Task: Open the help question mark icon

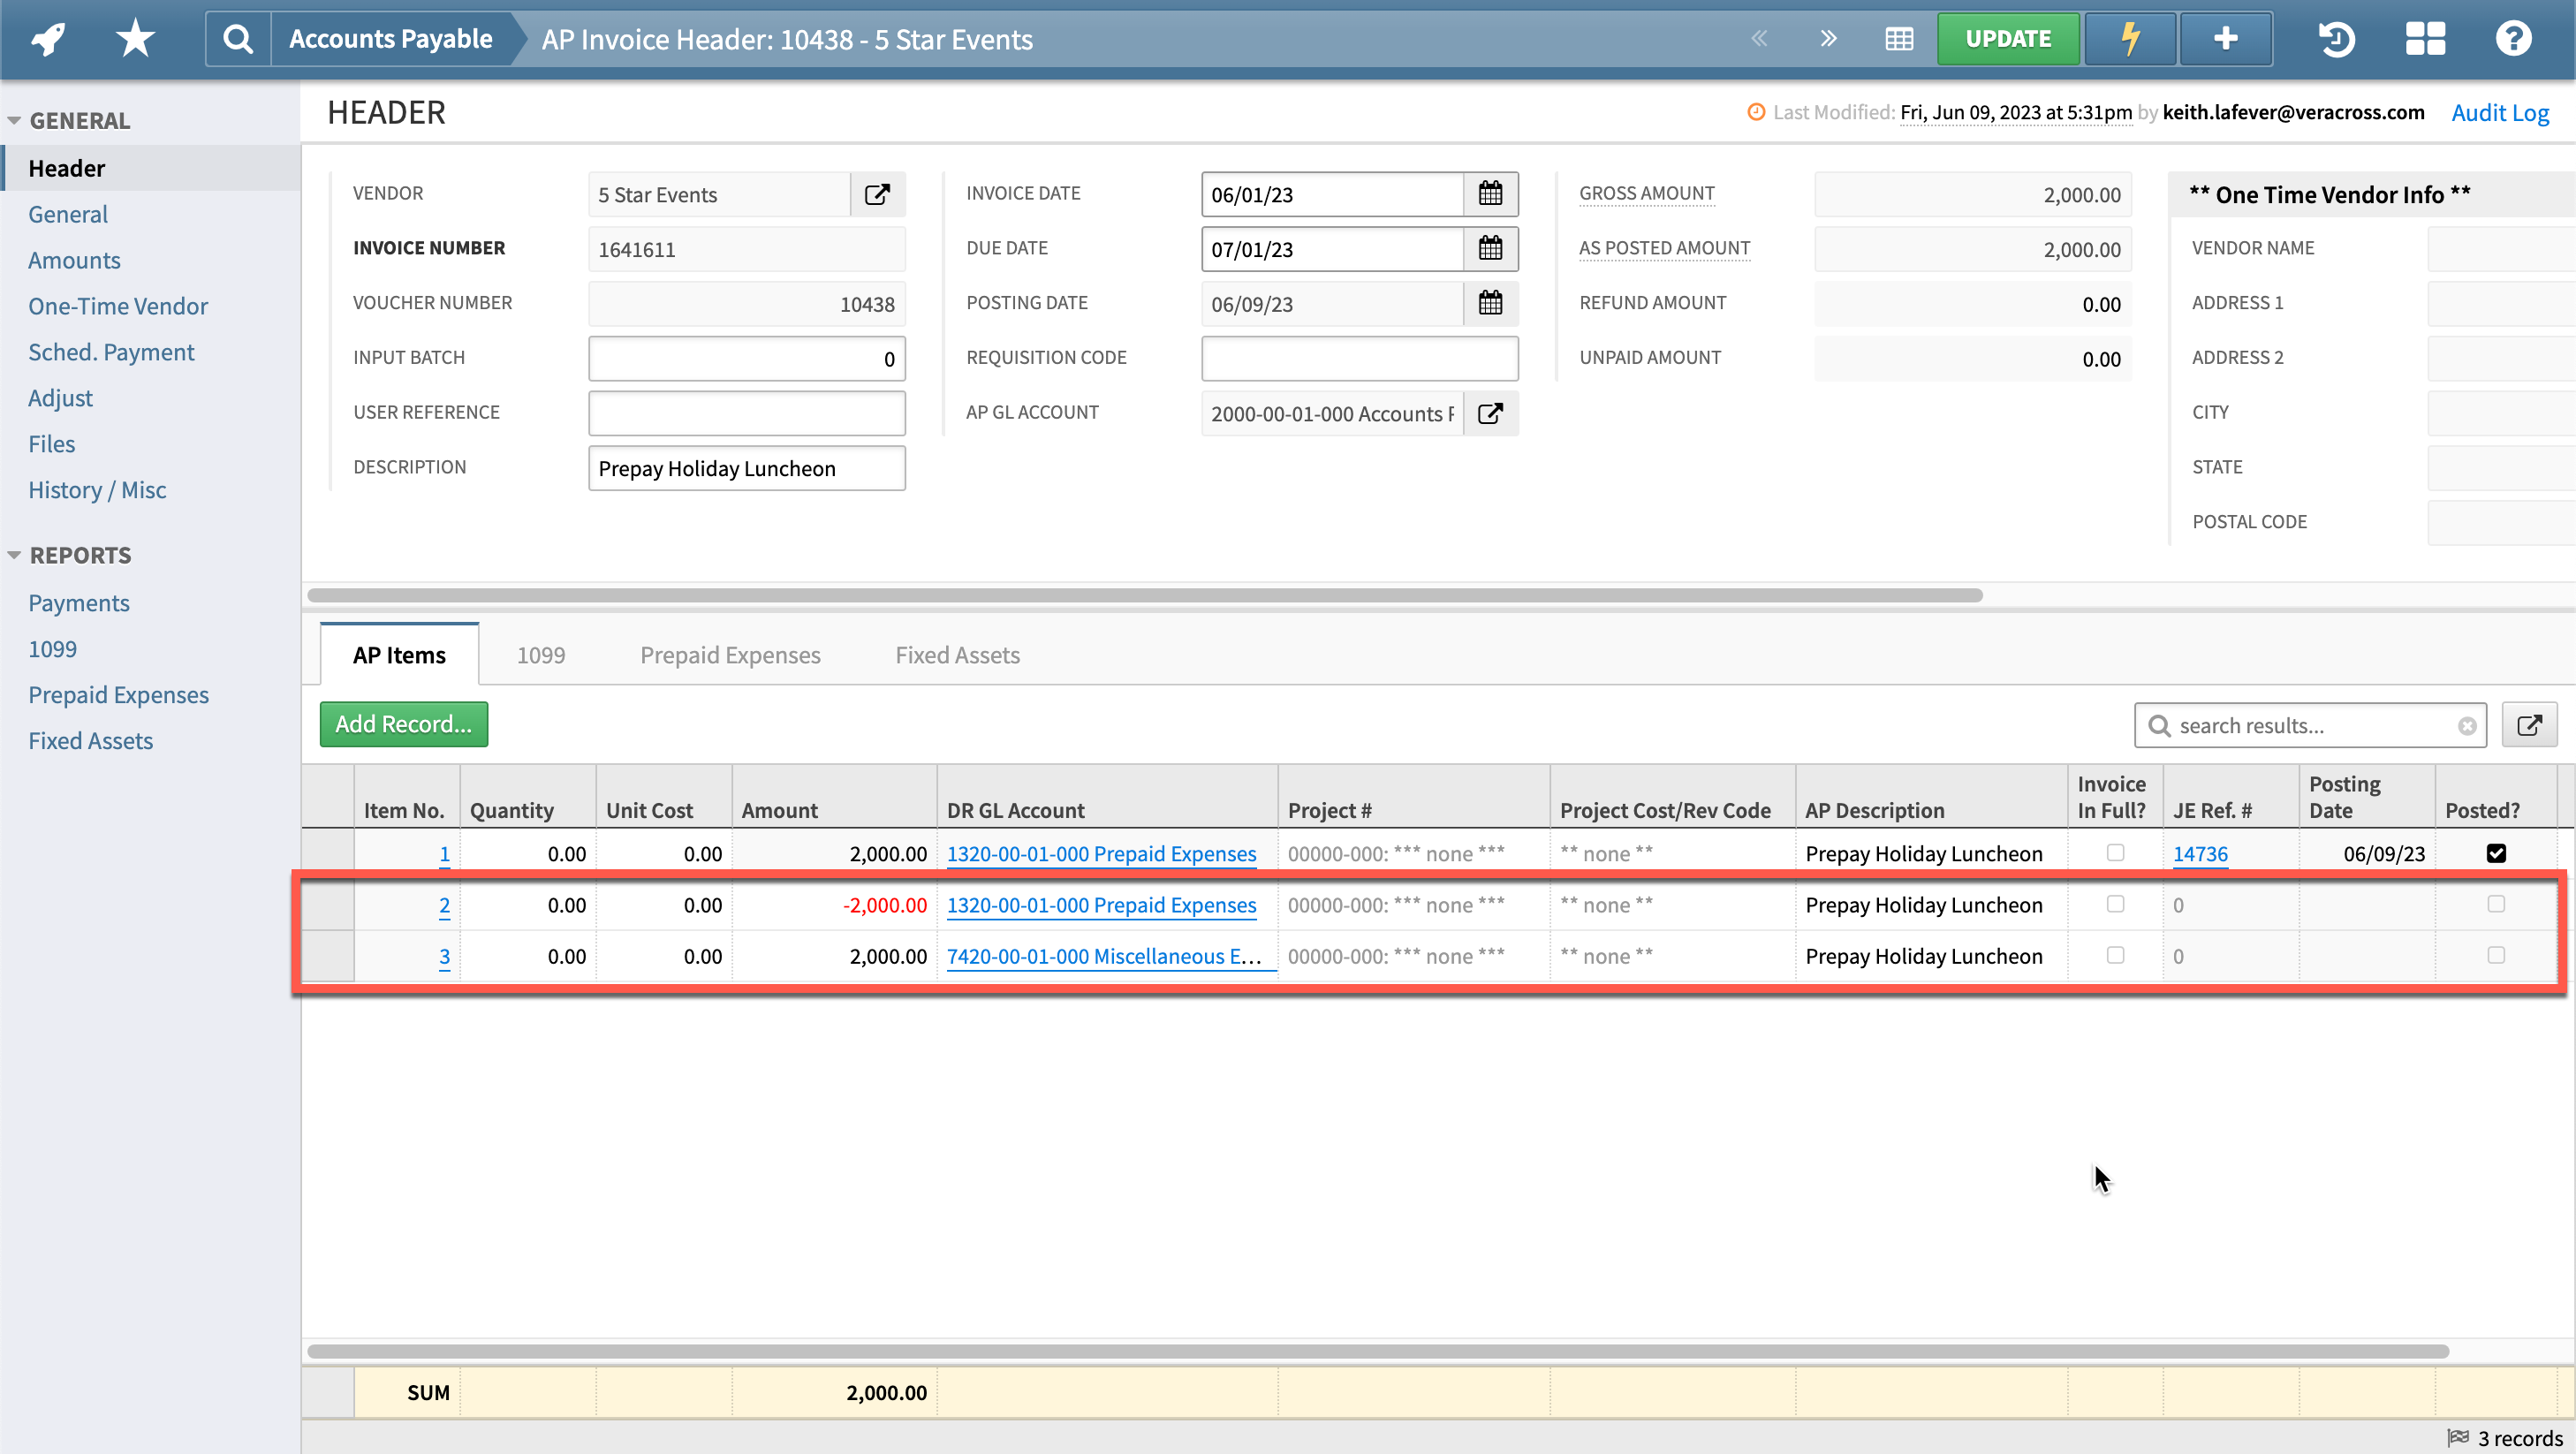Action: click(2514, 38)
